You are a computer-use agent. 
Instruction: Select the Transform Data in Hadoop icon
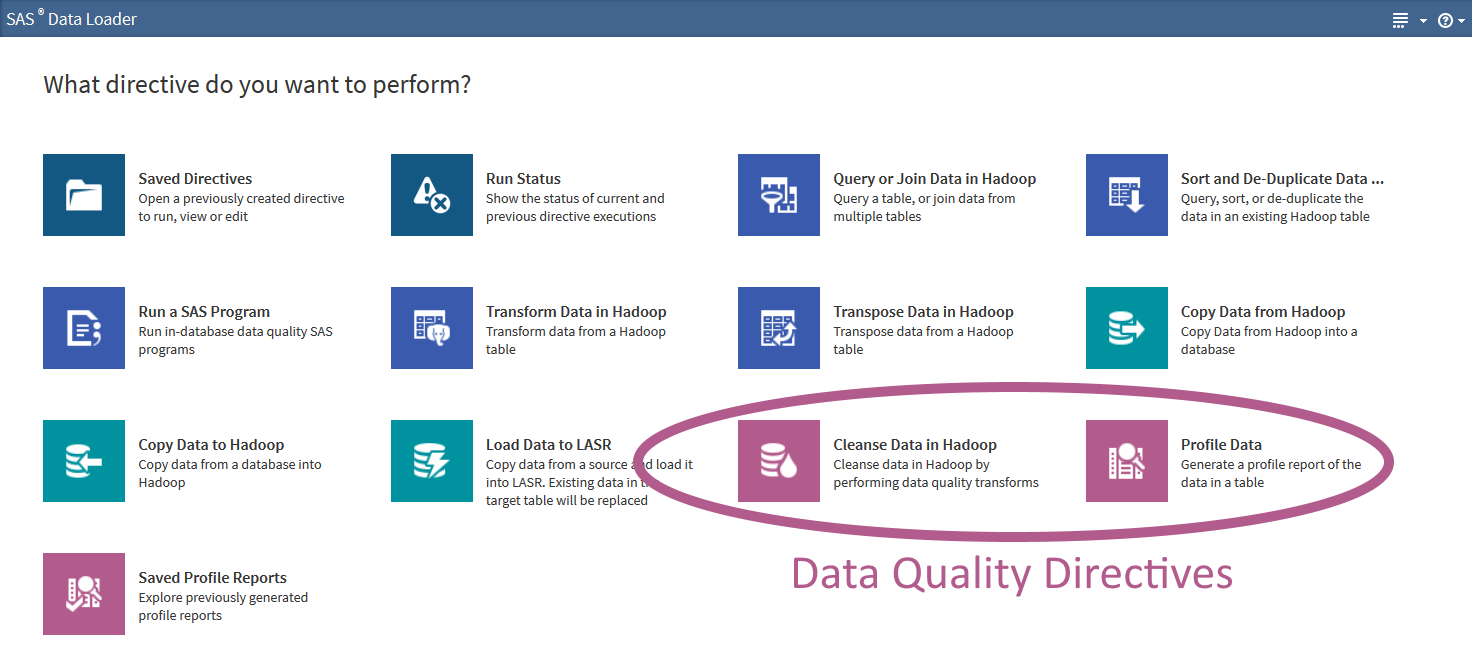coord(431,328)
